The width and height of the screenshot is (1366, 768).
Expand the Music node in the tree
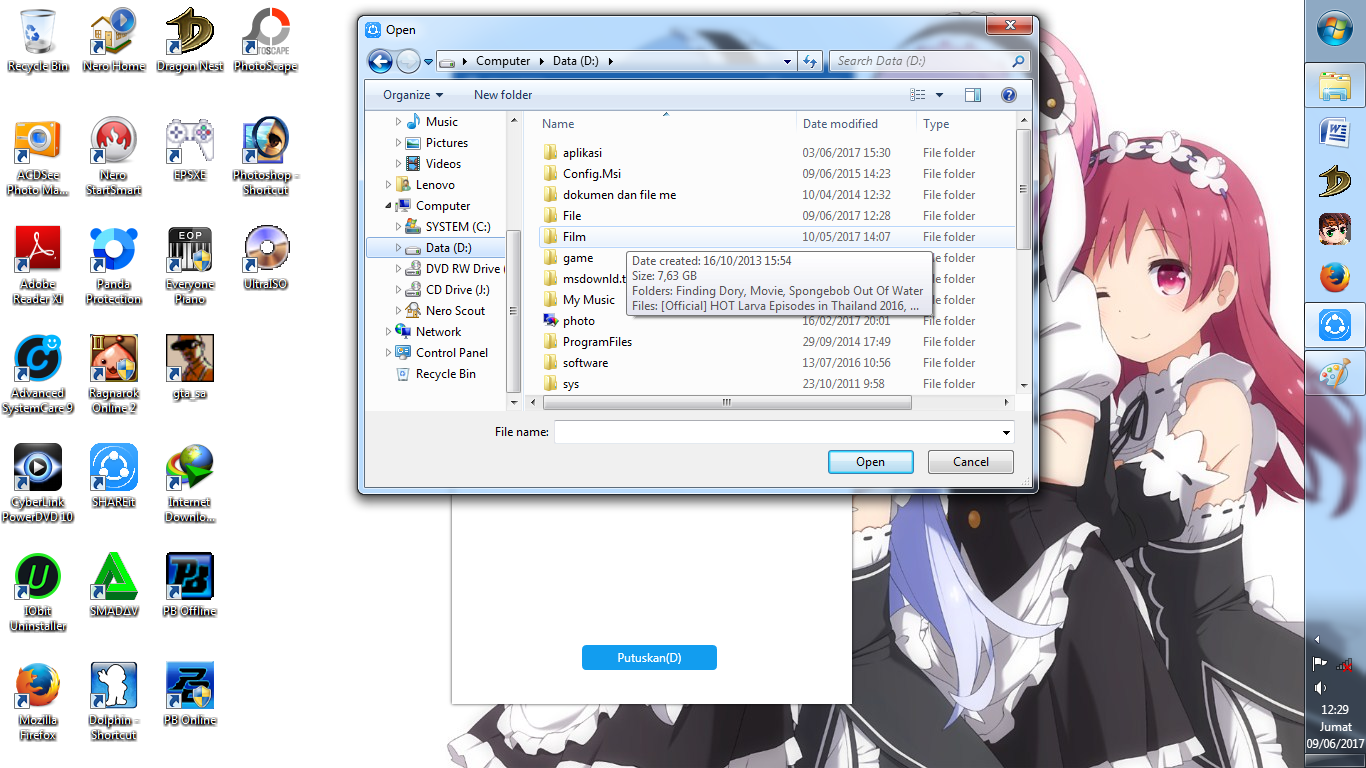(398, 122)
